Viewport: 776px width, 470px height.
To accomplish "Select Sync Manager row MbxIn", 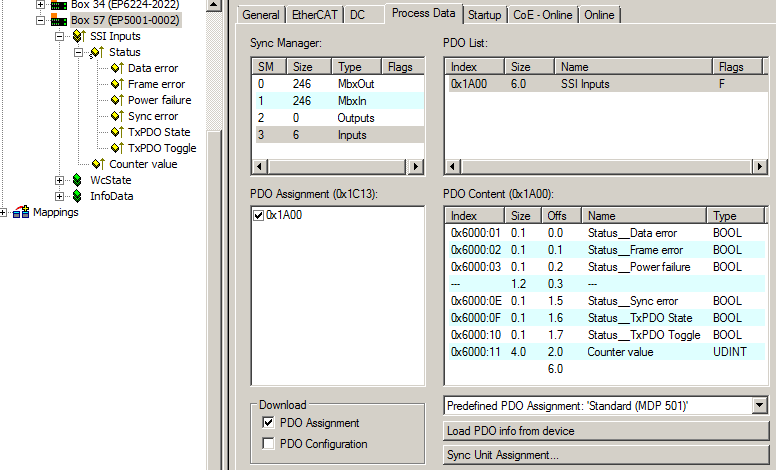I will (340, 101).
